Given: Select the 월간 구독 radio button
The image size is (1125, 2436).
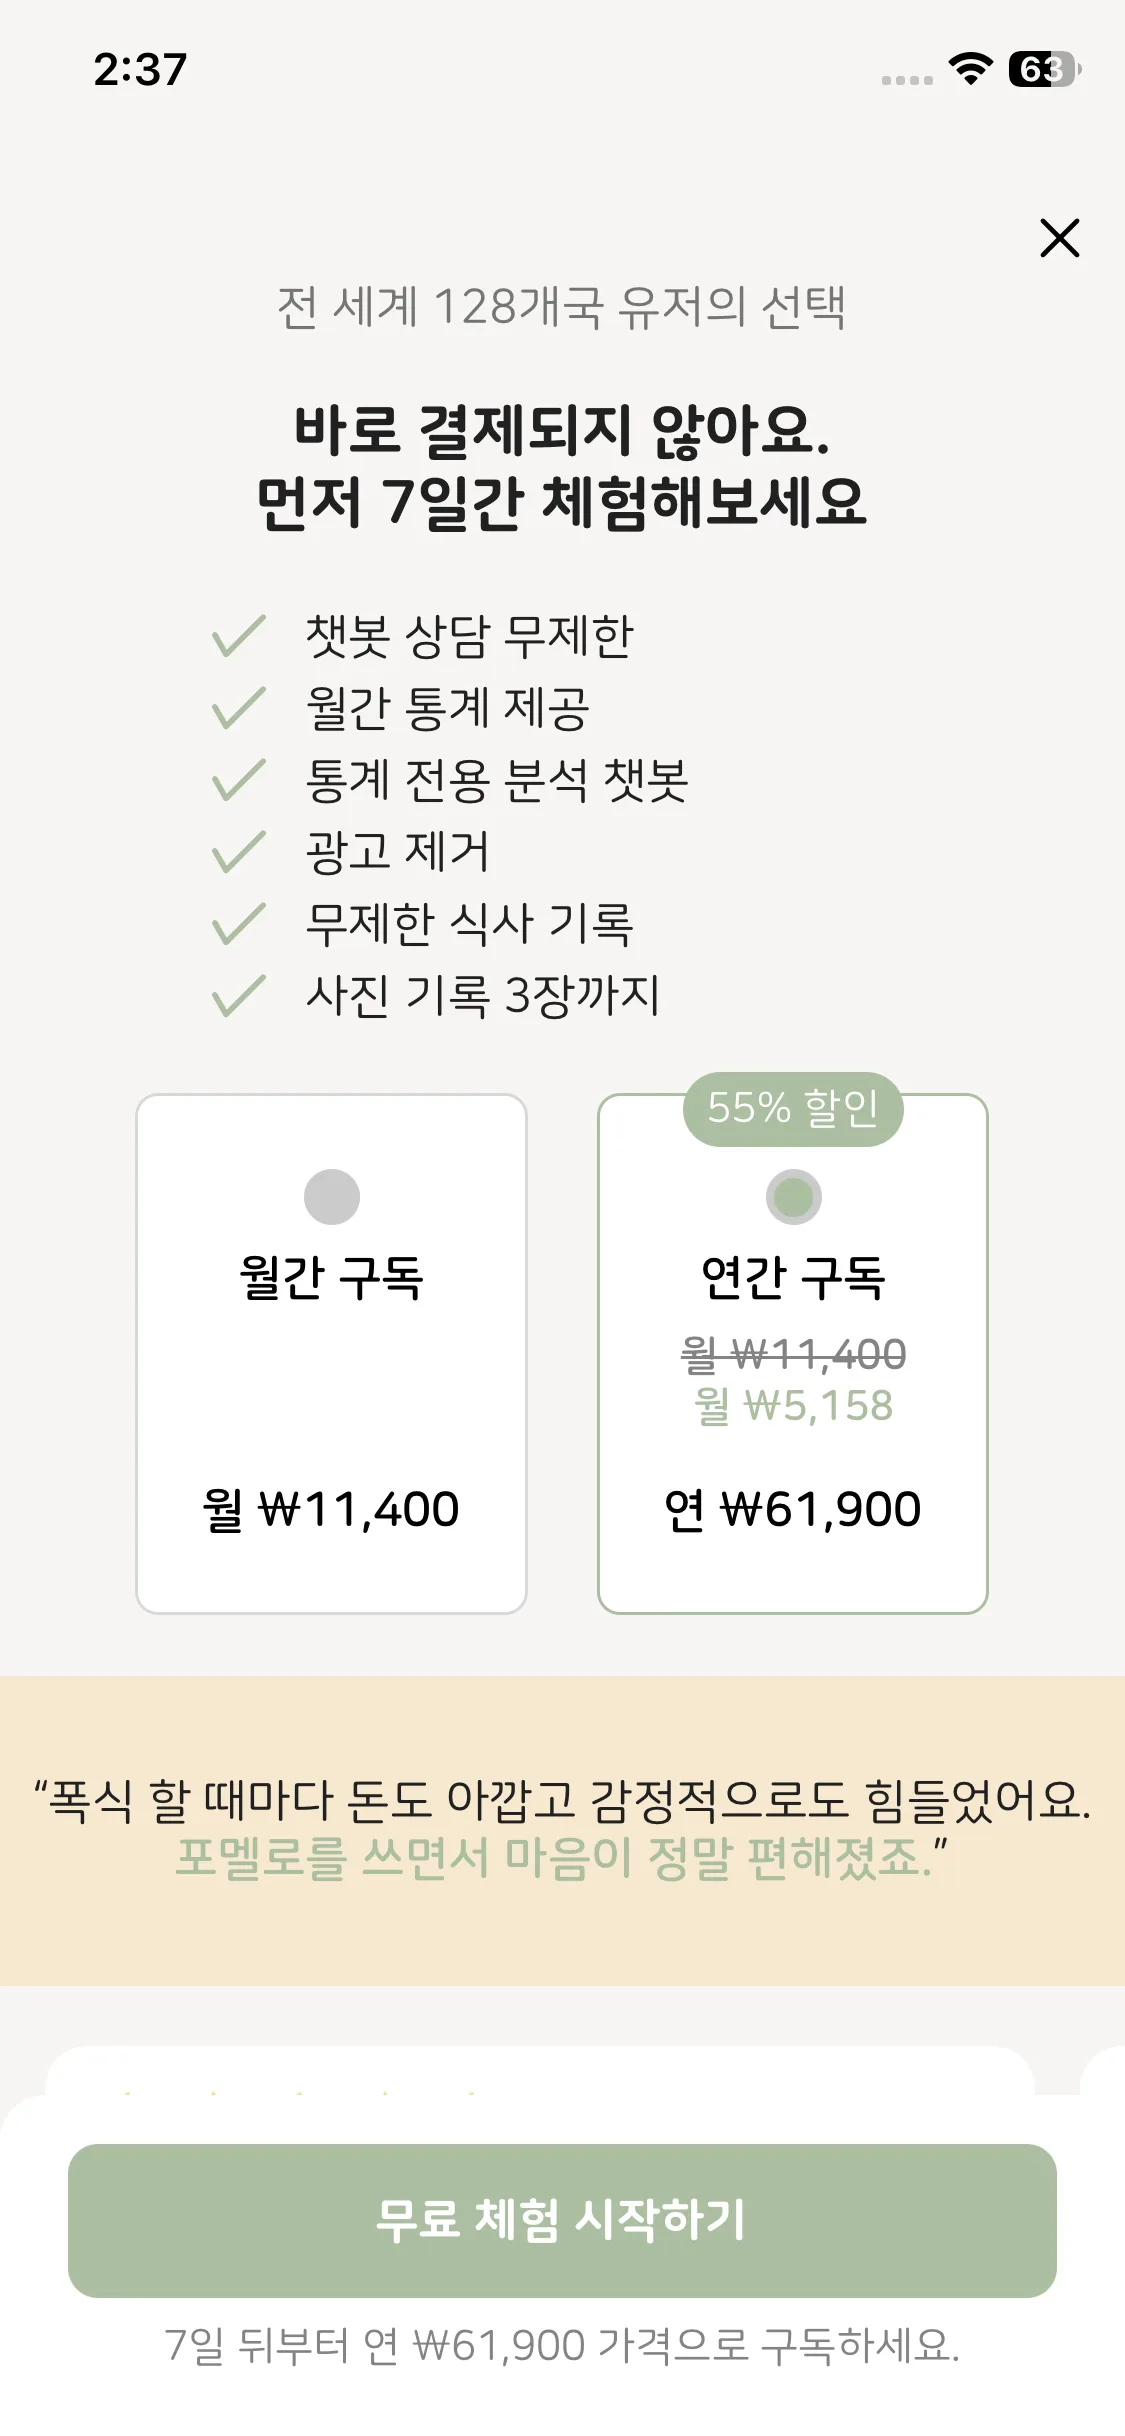Looking at the screenshot, I should pos(331,1196).
